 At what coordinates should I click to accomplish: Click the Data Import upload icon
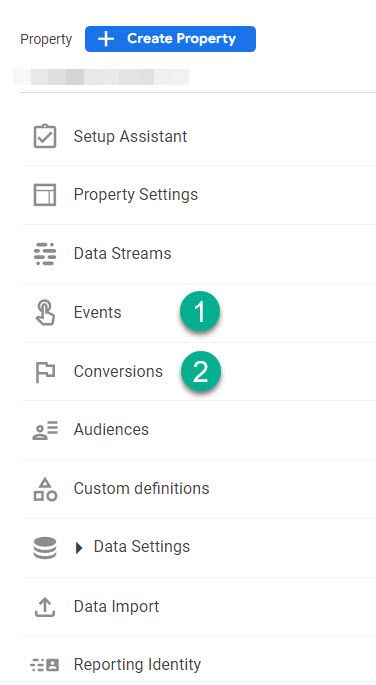[45, 607]
